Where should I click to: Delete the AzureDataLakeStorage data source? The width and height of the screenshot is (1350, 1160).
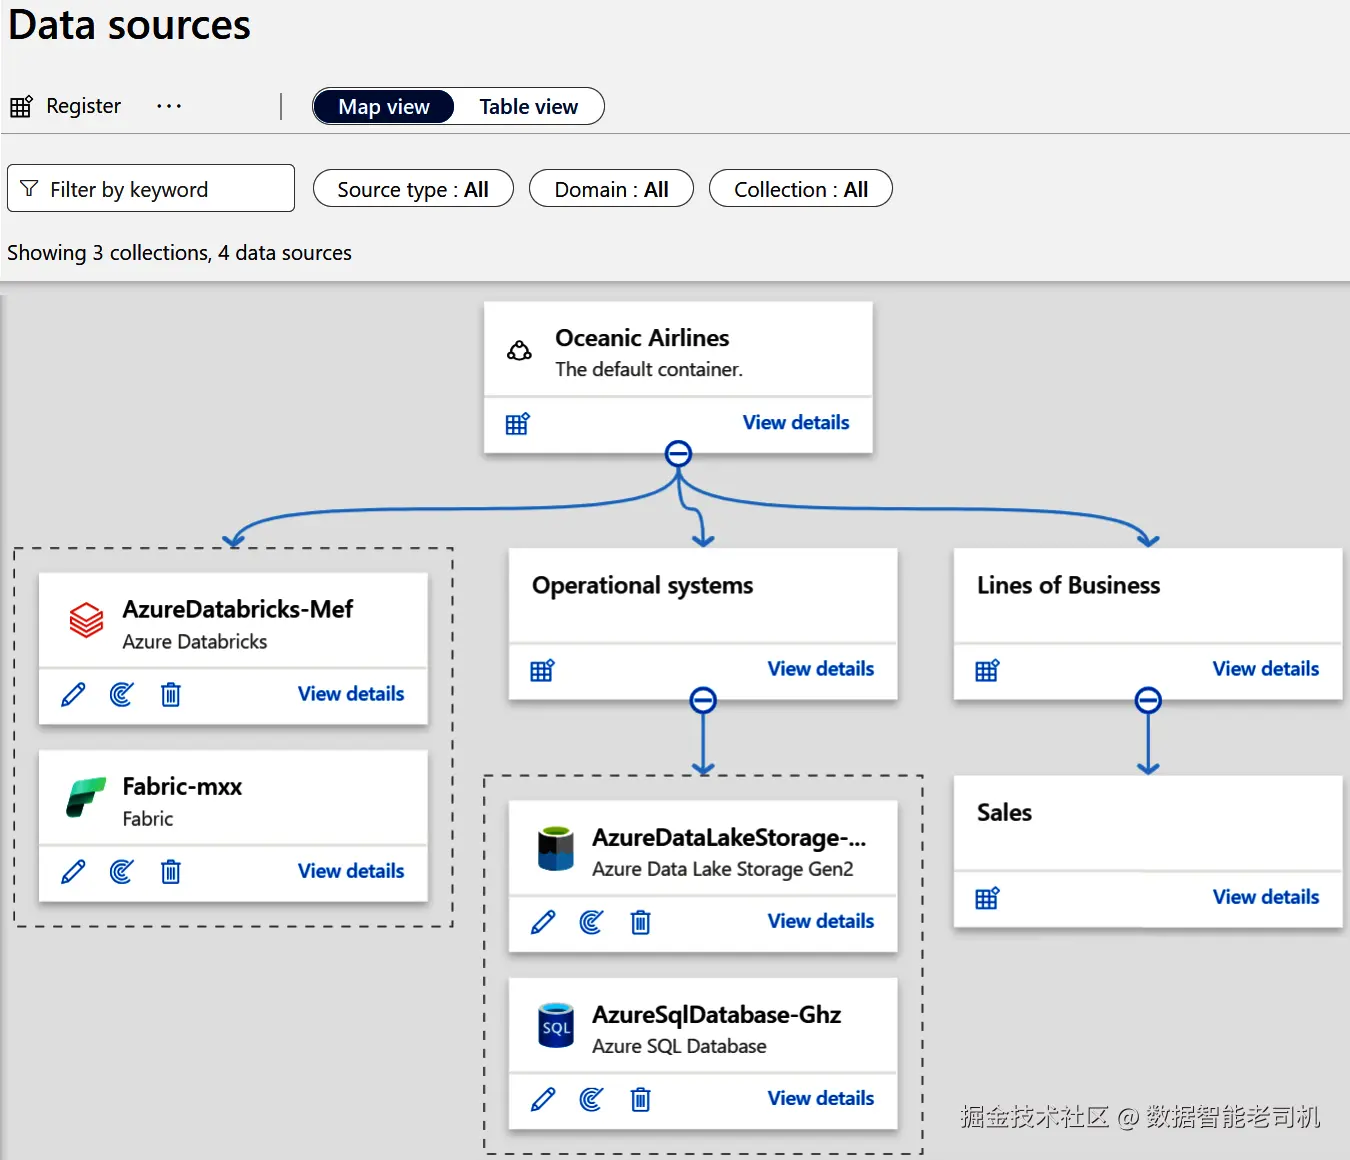(x=641, y=922)
